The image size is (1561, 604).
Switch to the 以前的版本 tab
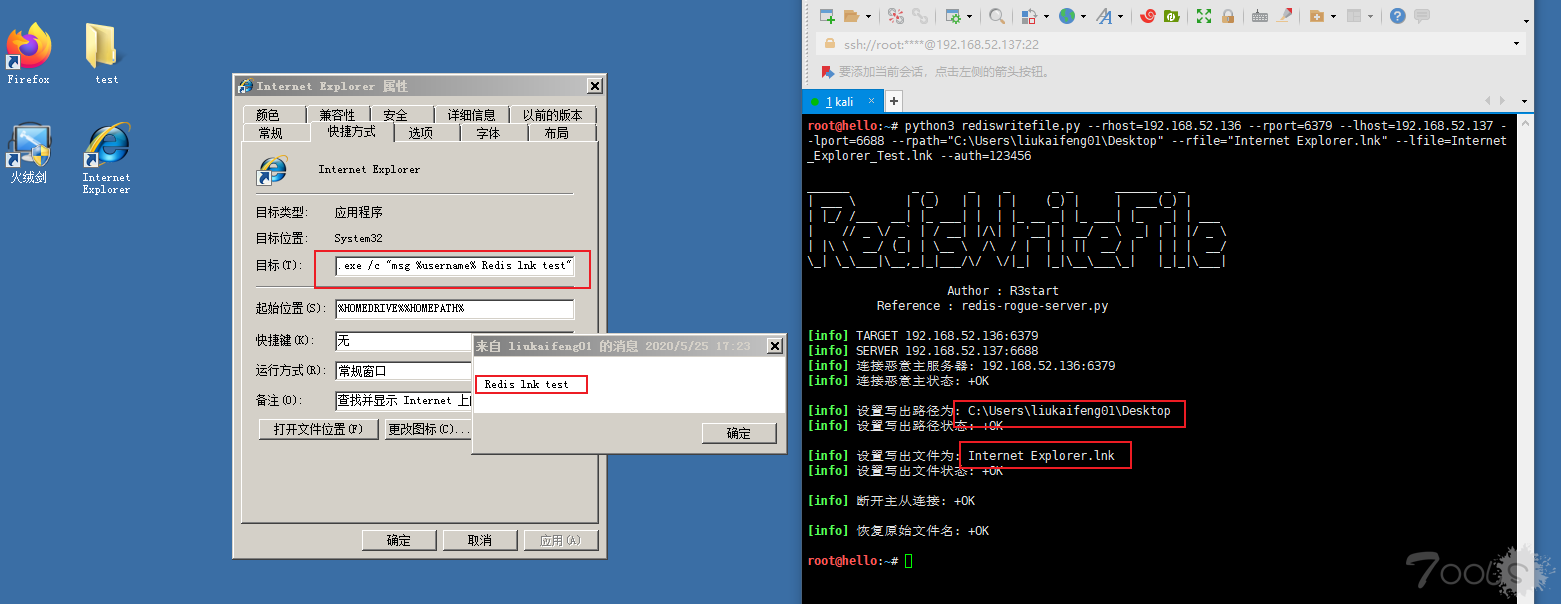[x=553, y=115]
